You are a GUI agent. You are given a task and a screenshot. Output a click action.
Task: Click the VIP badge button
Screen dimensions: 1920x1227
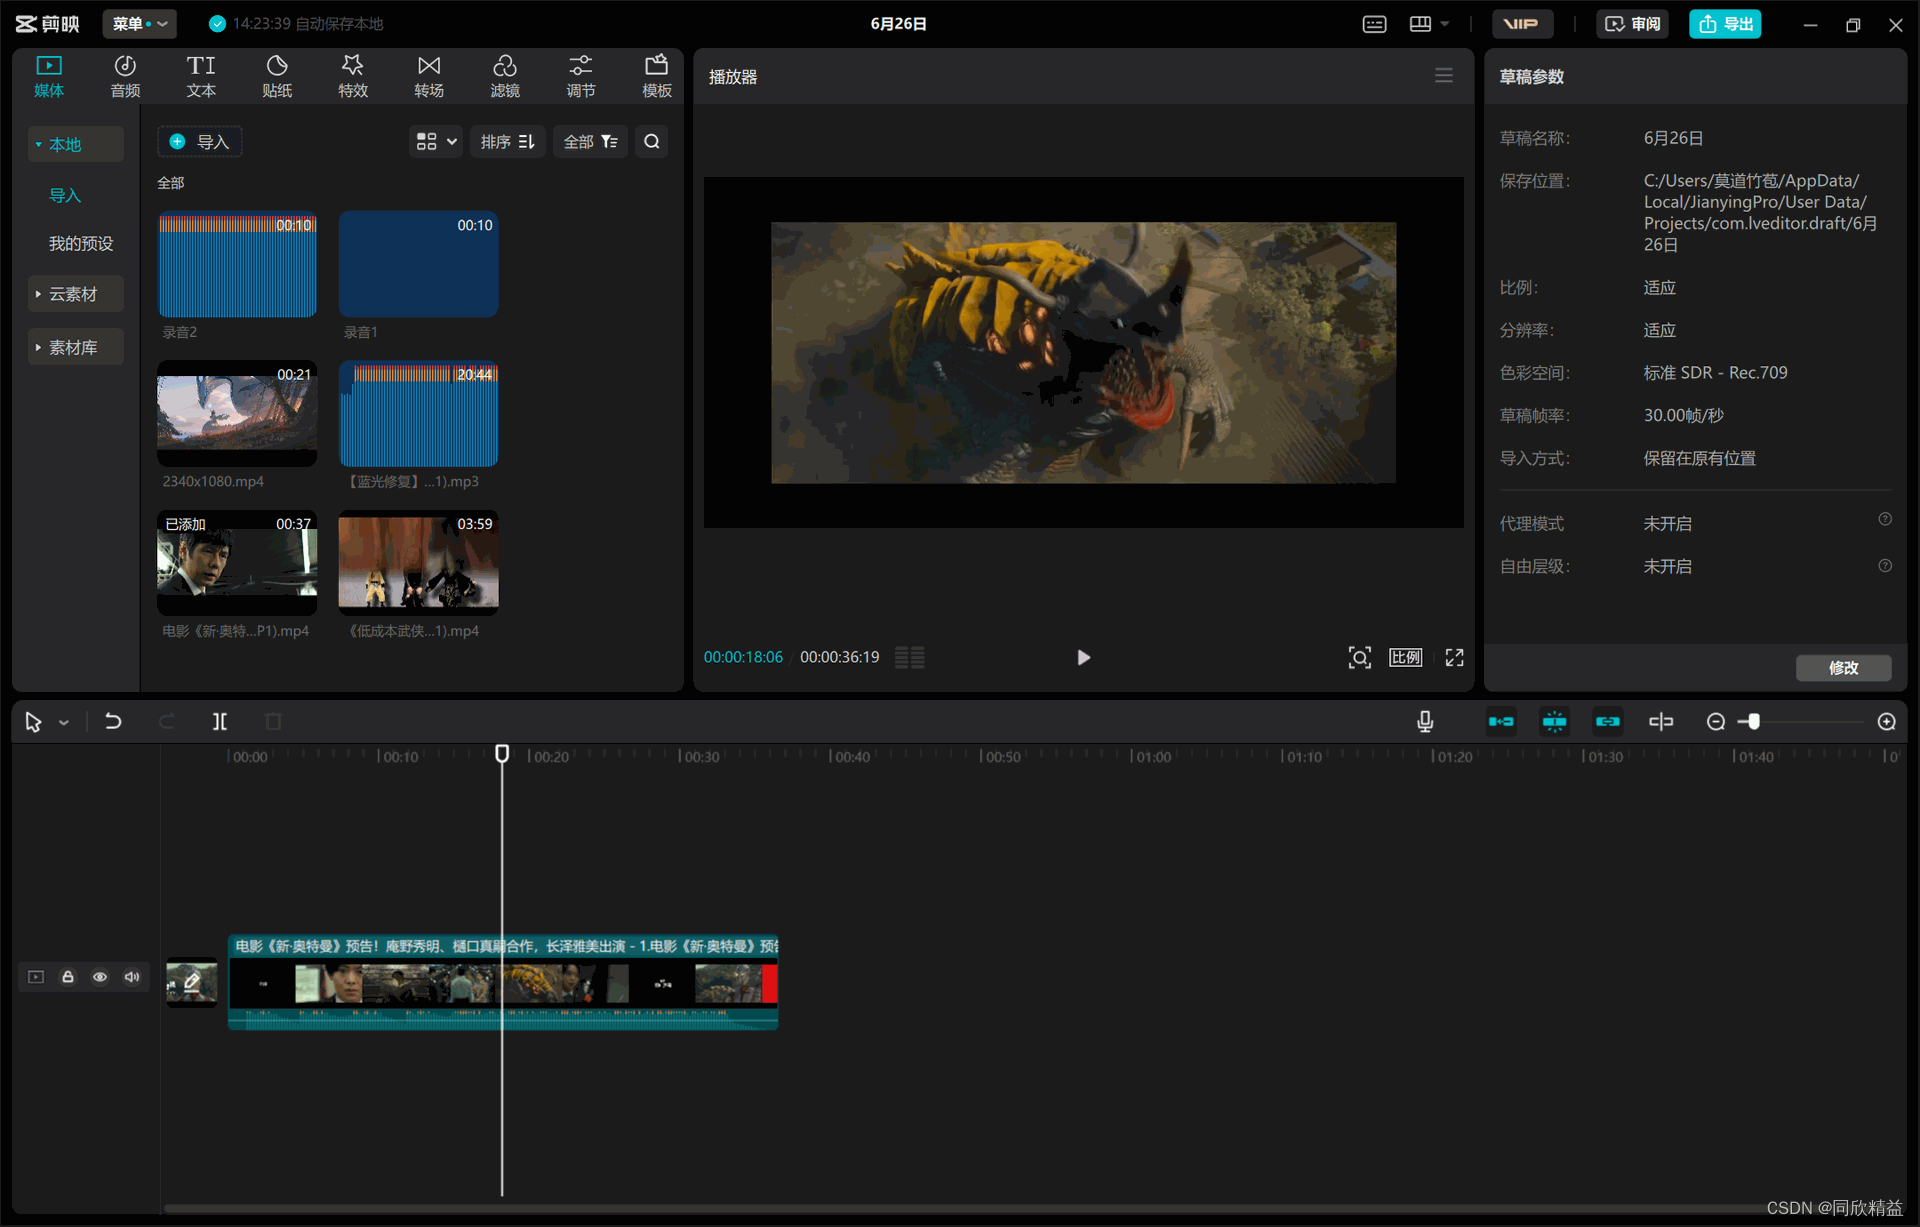coord(1522,24)
